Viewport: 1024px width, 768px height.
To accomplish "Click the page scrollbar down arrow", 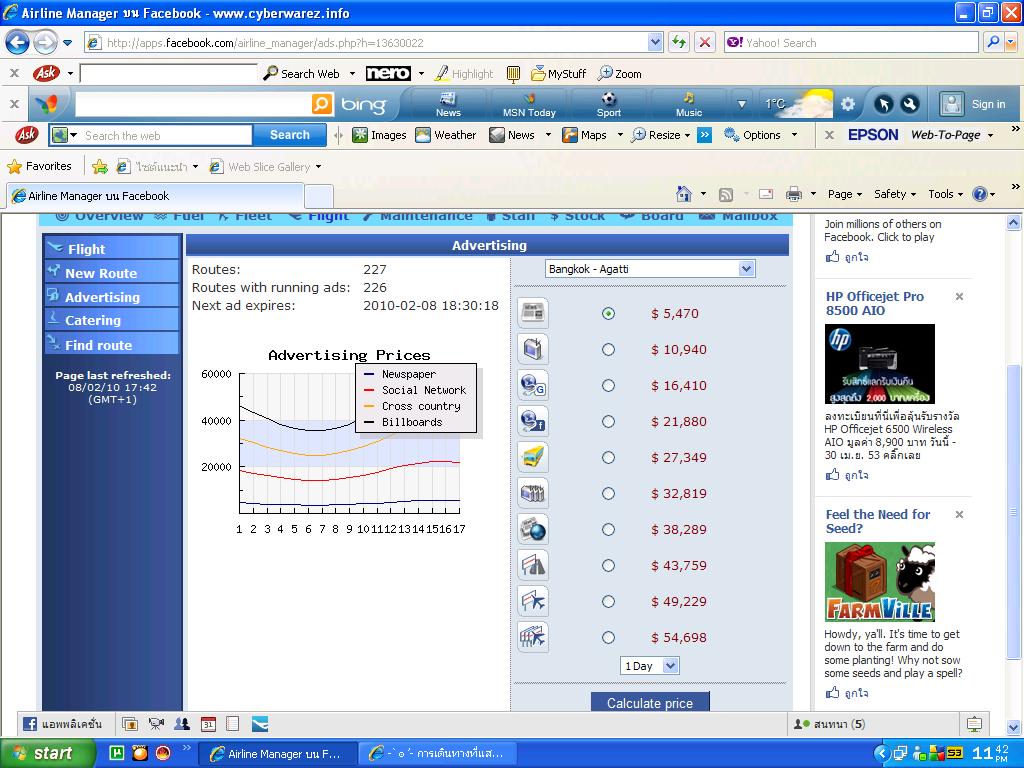I will pos(1014,726).
